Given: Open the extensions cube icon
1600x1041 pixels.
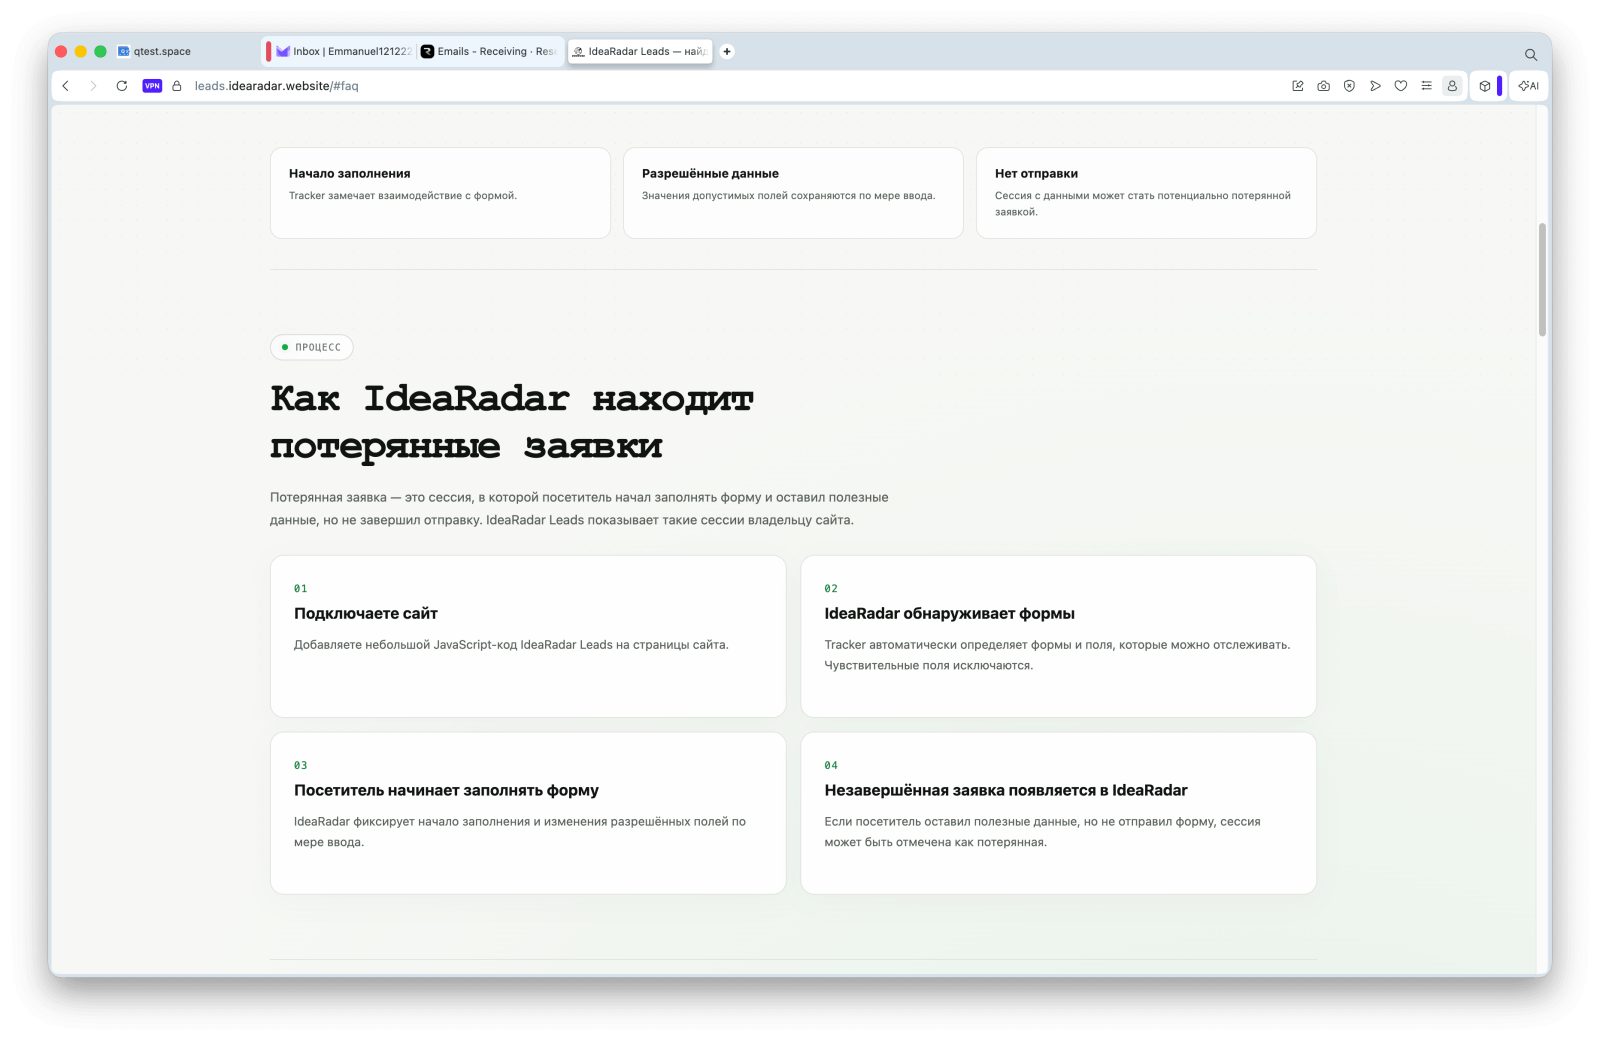Looking at the screenshot, I should [1485, 86].
